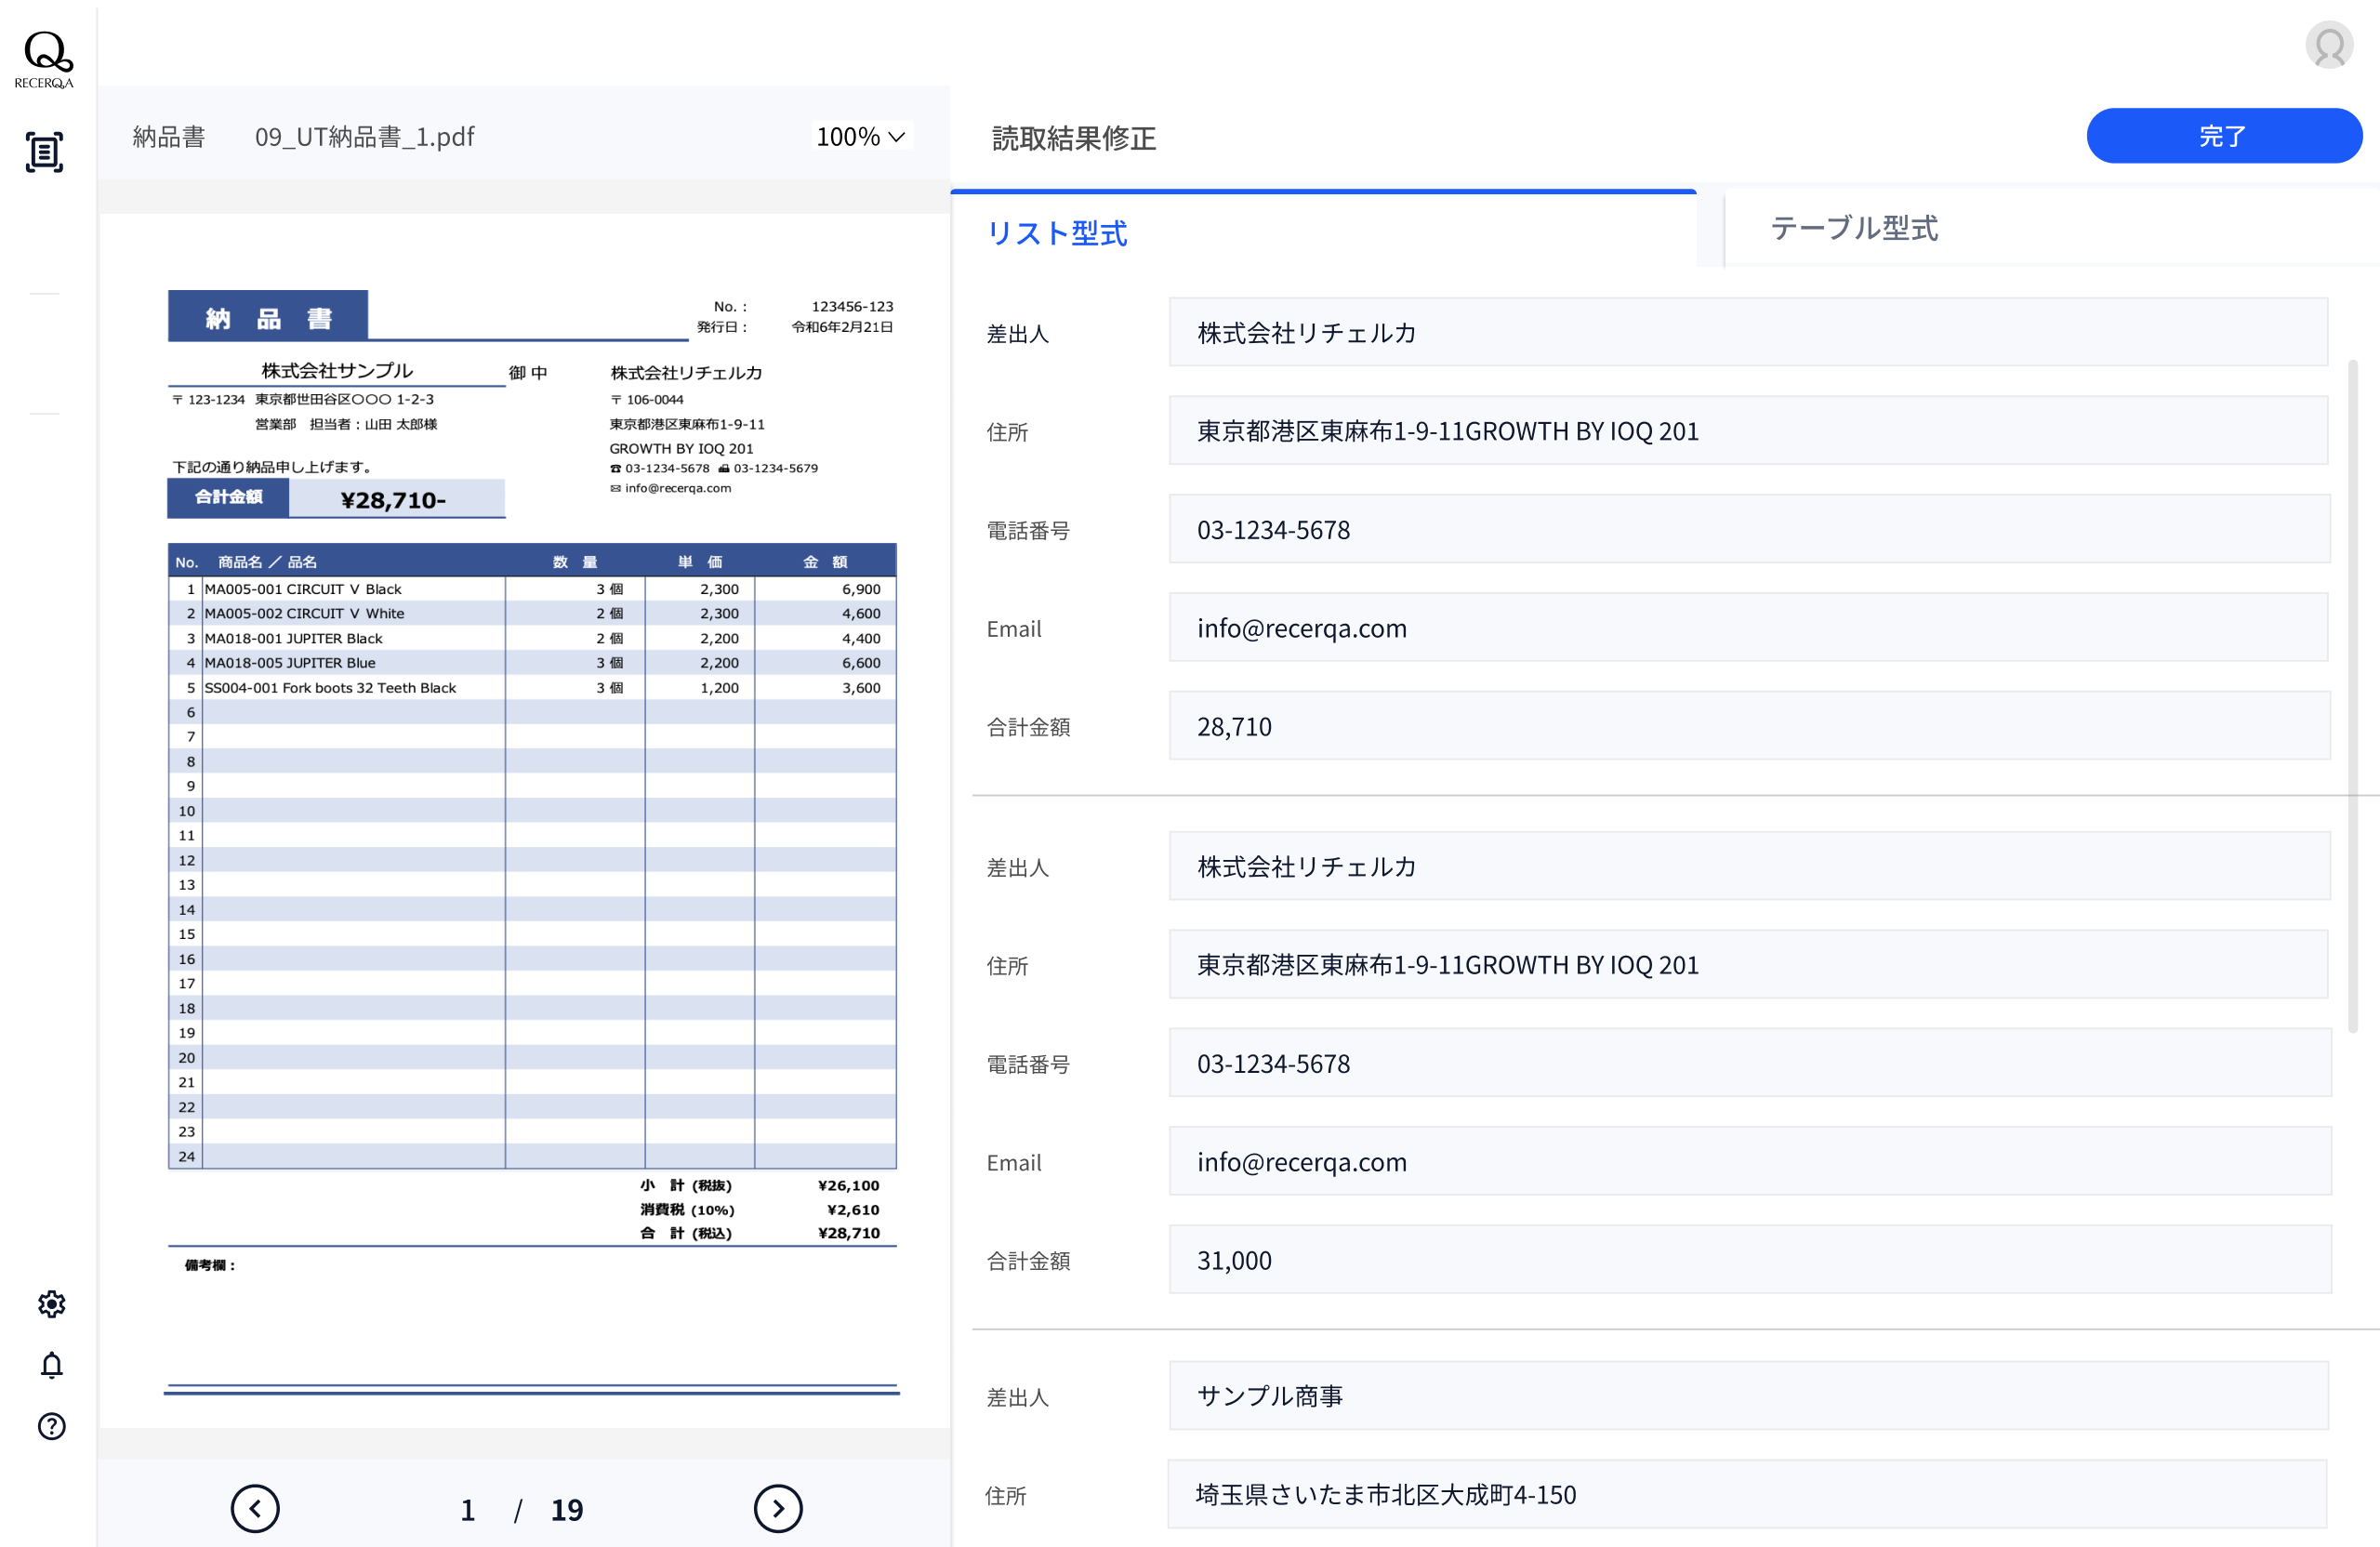Click subtotal ¥26,100 in document
2380x1547 pixels.
pos(848,1185)
